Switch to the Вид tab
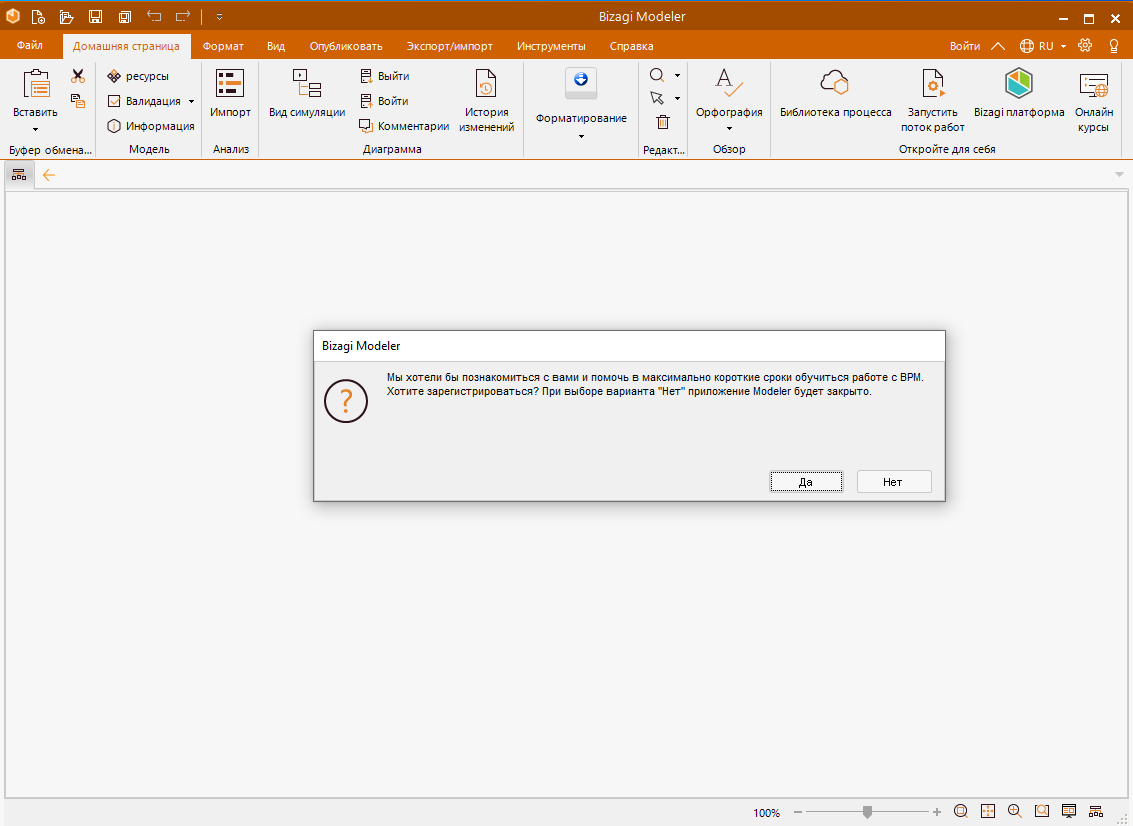Viewport: 1133px width, 826px height. (x=275, y=46)
